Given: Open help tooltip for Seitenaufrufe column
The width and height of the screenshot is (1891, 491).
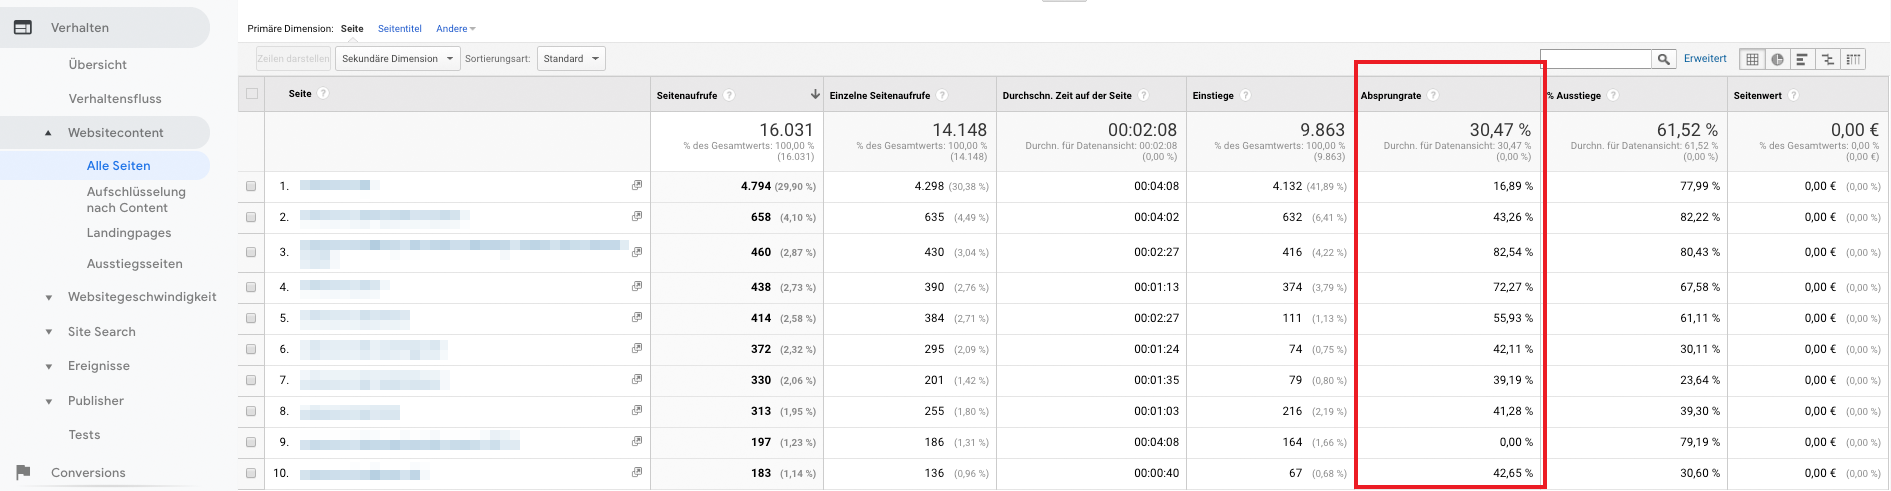Looking at the screenshot, I should [730, 95].
